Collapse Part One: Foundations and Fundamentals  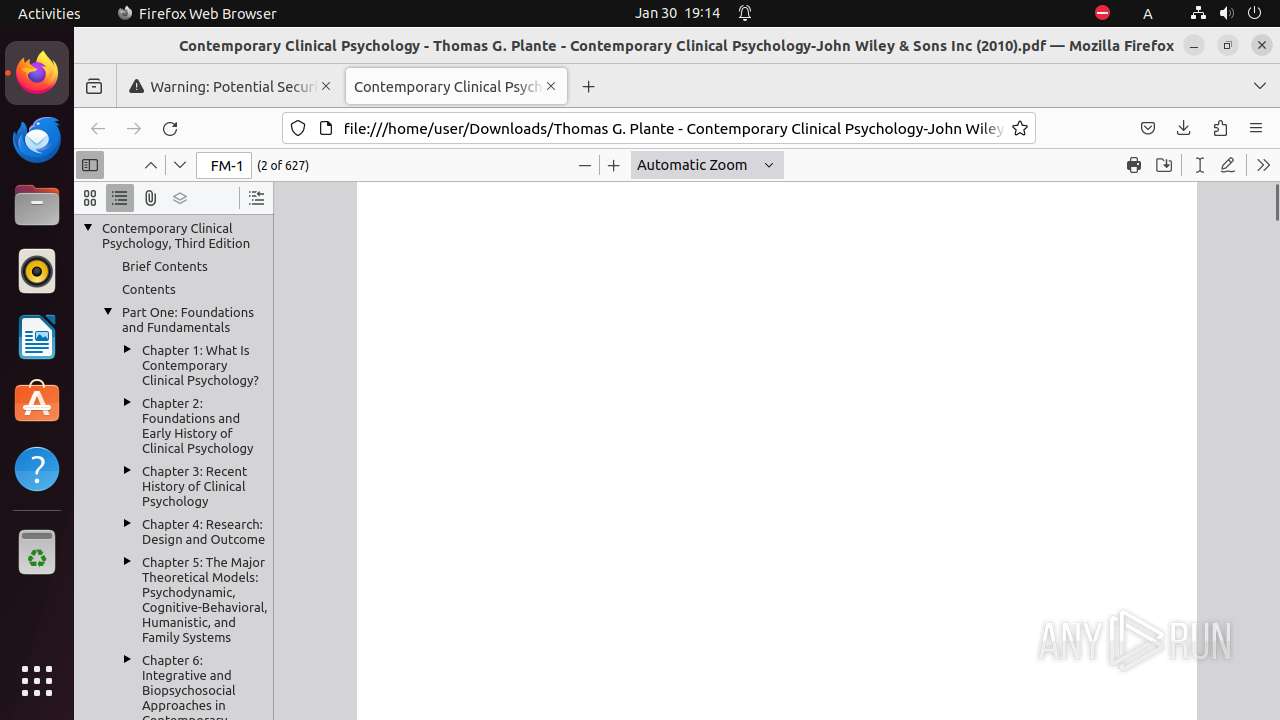pyautogui.click(x=108, y=312)
